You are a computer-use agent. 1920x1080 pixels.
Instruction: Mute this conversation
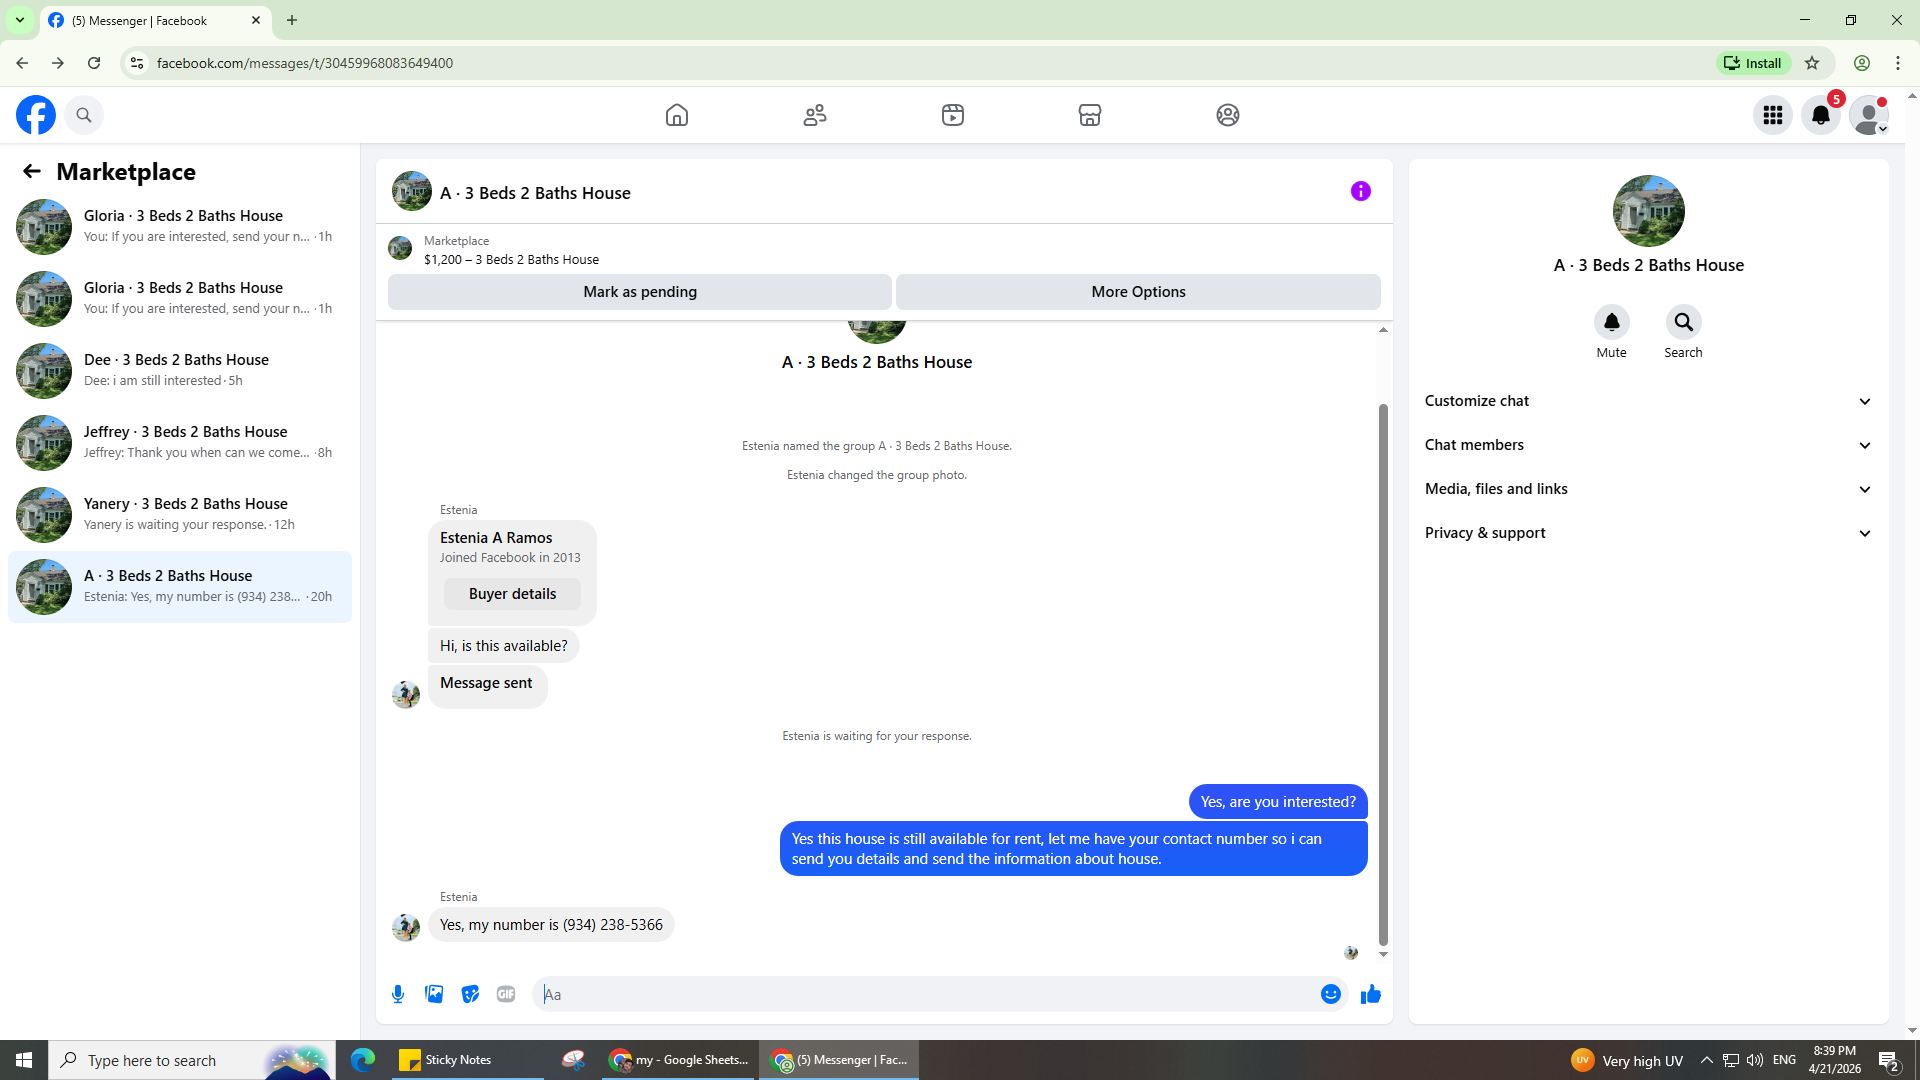pyautogui.click(x=1612, y=322)
